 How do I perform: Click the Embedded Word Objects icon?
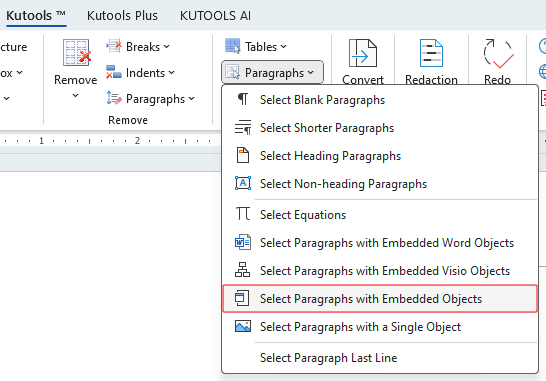[x=243, y=242]
